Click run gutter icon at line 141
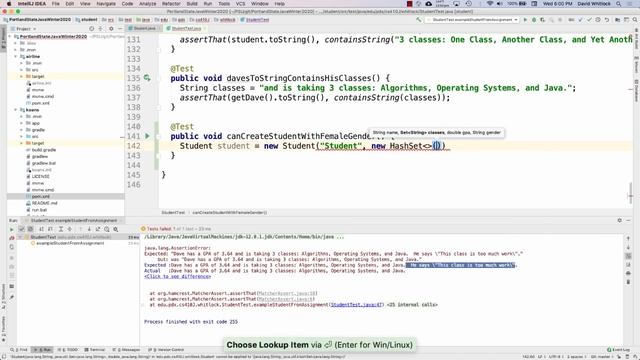Screen dimensions: 640x360 pyautogui.click(x=147, y=136)
